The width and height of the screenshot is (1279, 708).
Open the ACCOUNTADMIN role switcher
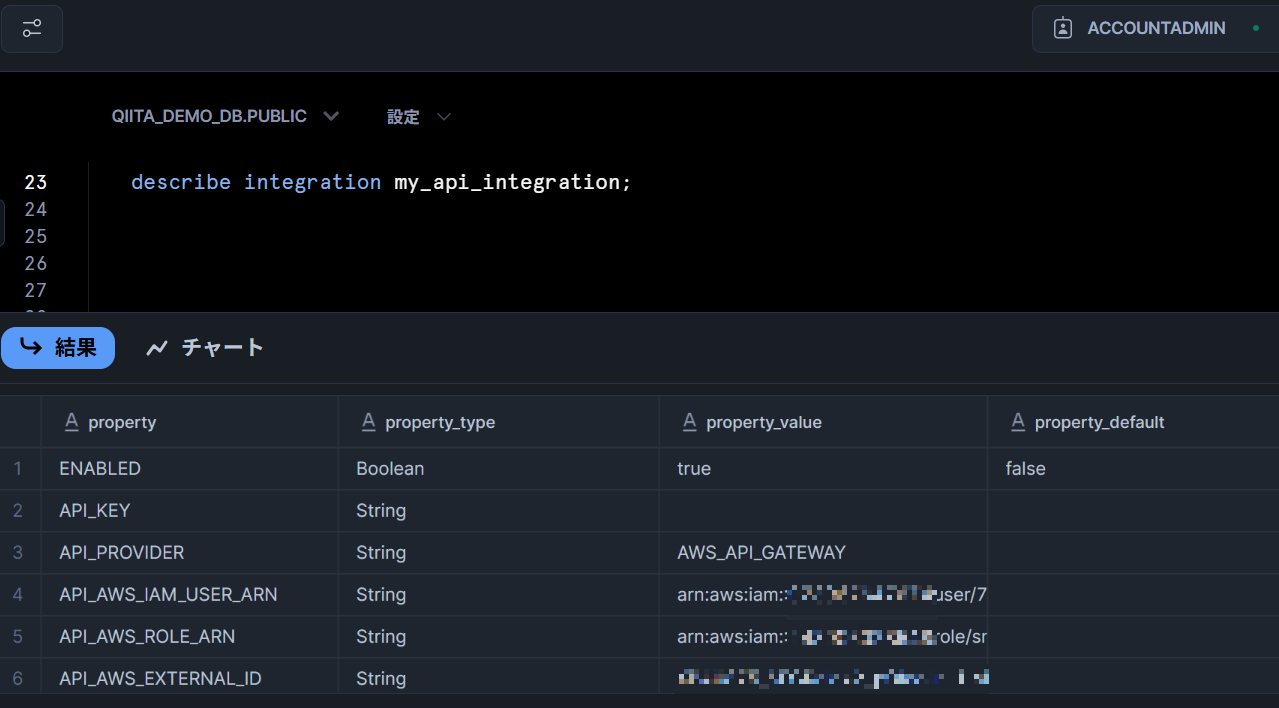[x=1155, y=28]
